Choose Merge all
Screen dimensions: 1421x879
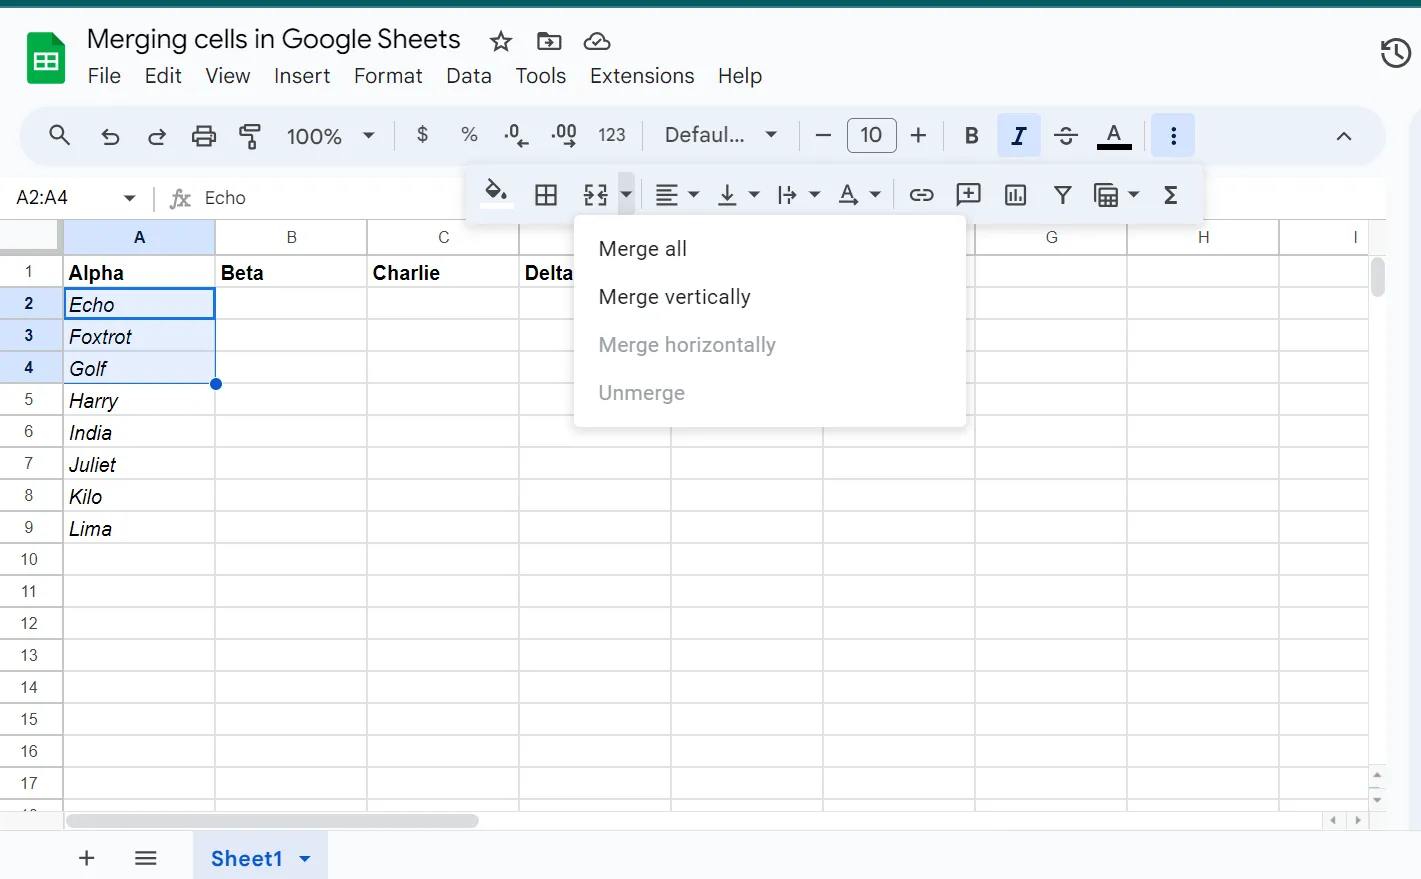coord(770,249)
